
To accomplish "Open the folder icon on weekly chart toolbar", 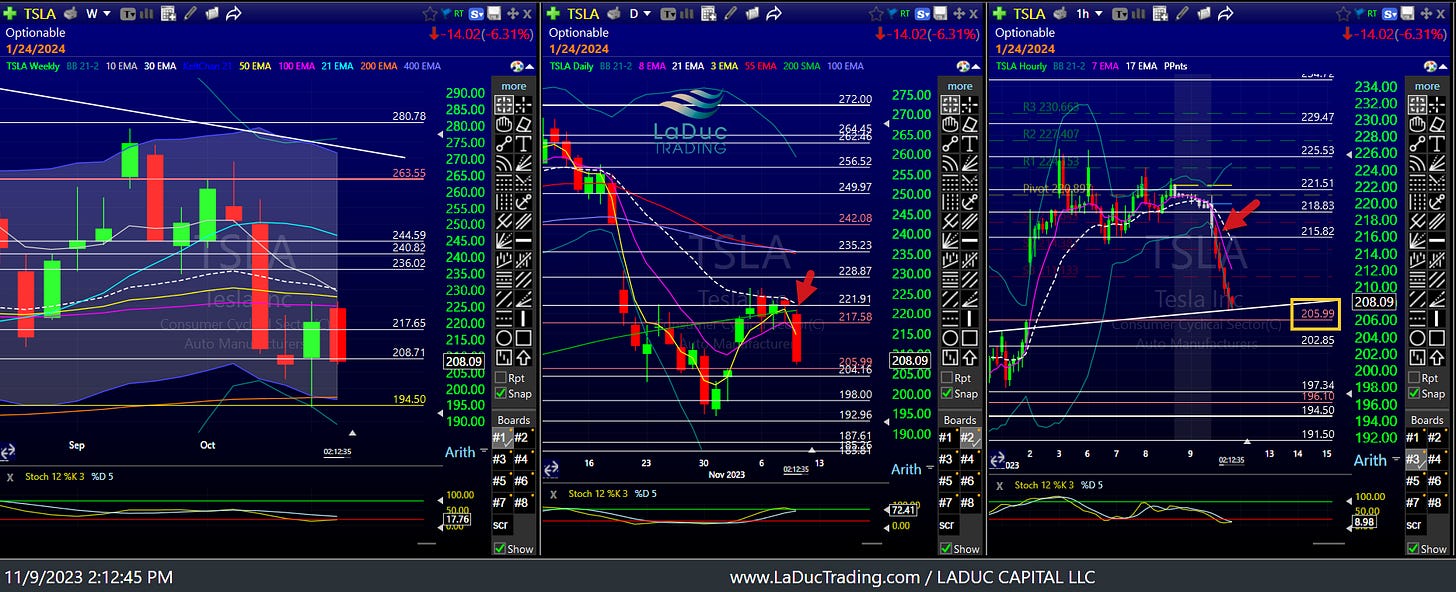I will [x=212, y=14].
